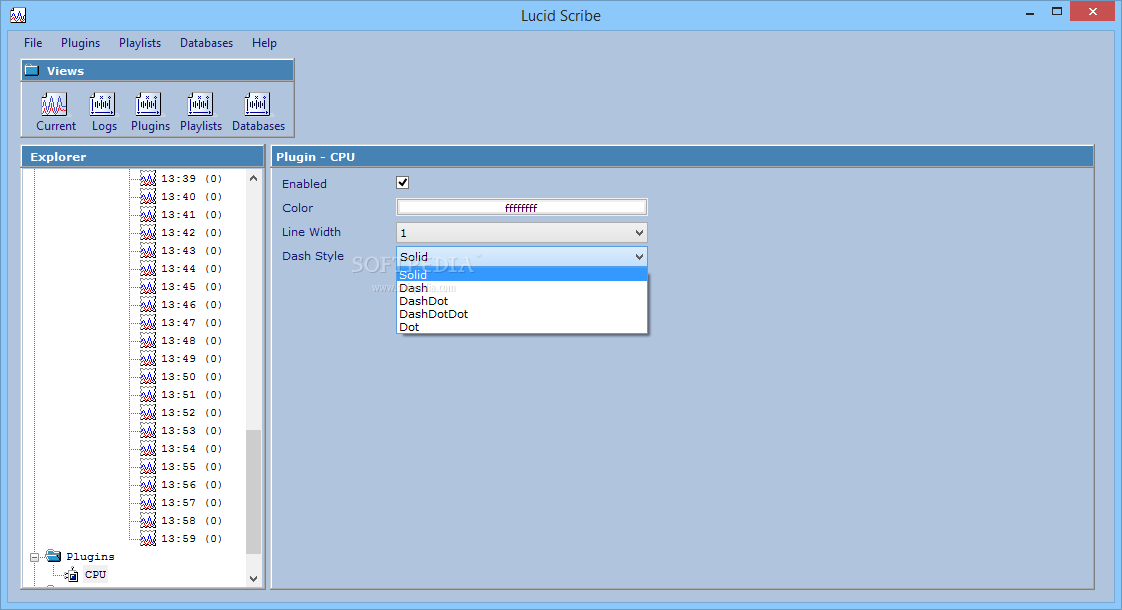This screenshot has height=610, width=1122.
Task: Open the Playlists view icon
Action: tap(200, 105)
